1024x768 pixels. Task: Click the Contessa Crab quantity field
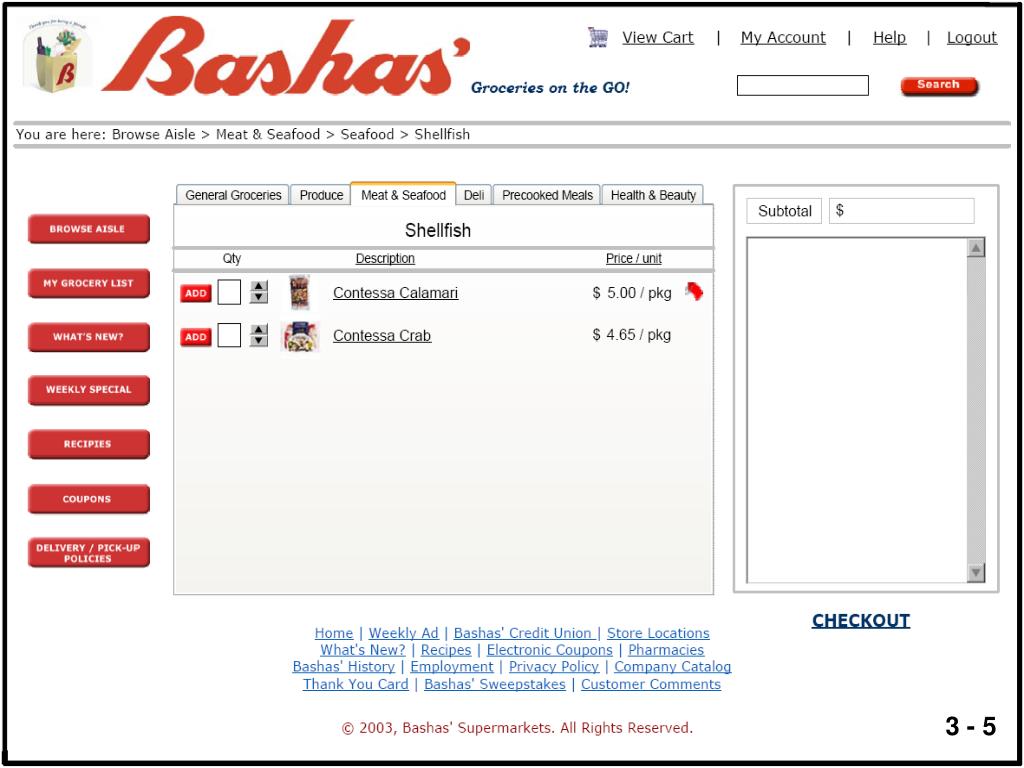229,335
